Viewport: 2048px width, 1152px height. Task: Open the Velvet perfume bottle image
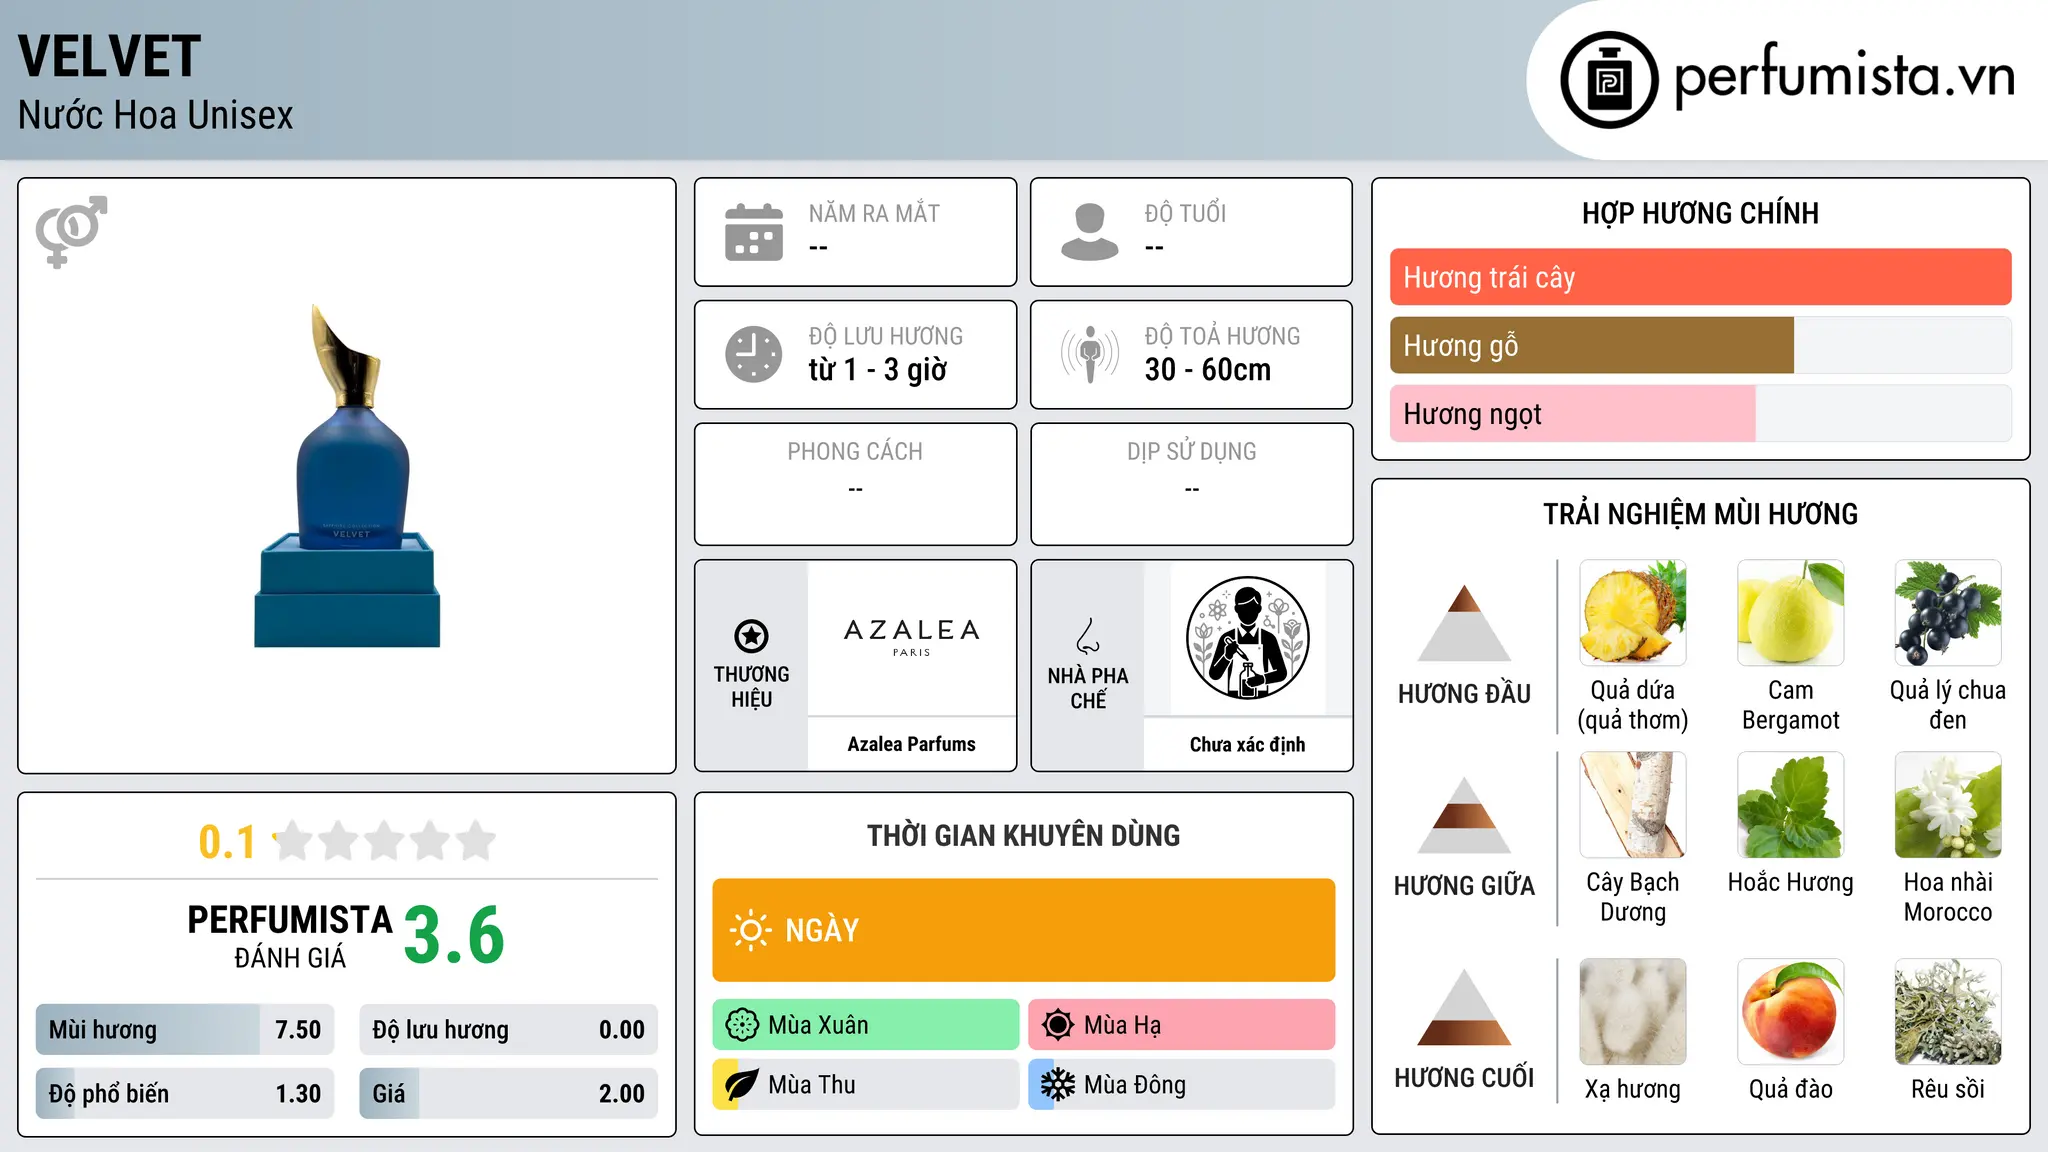347,476
